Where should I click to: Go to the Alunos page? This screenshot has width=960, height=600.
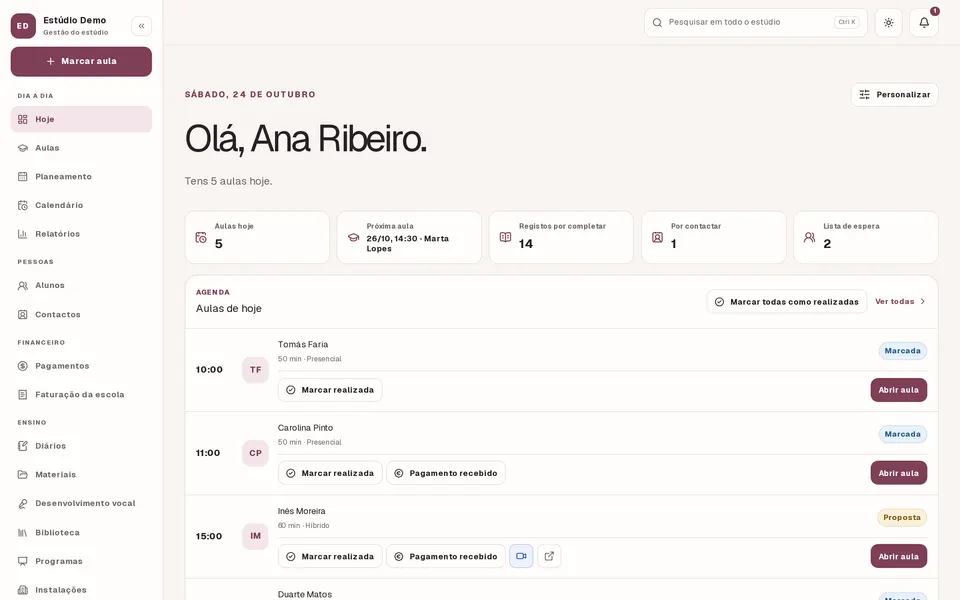81,286
